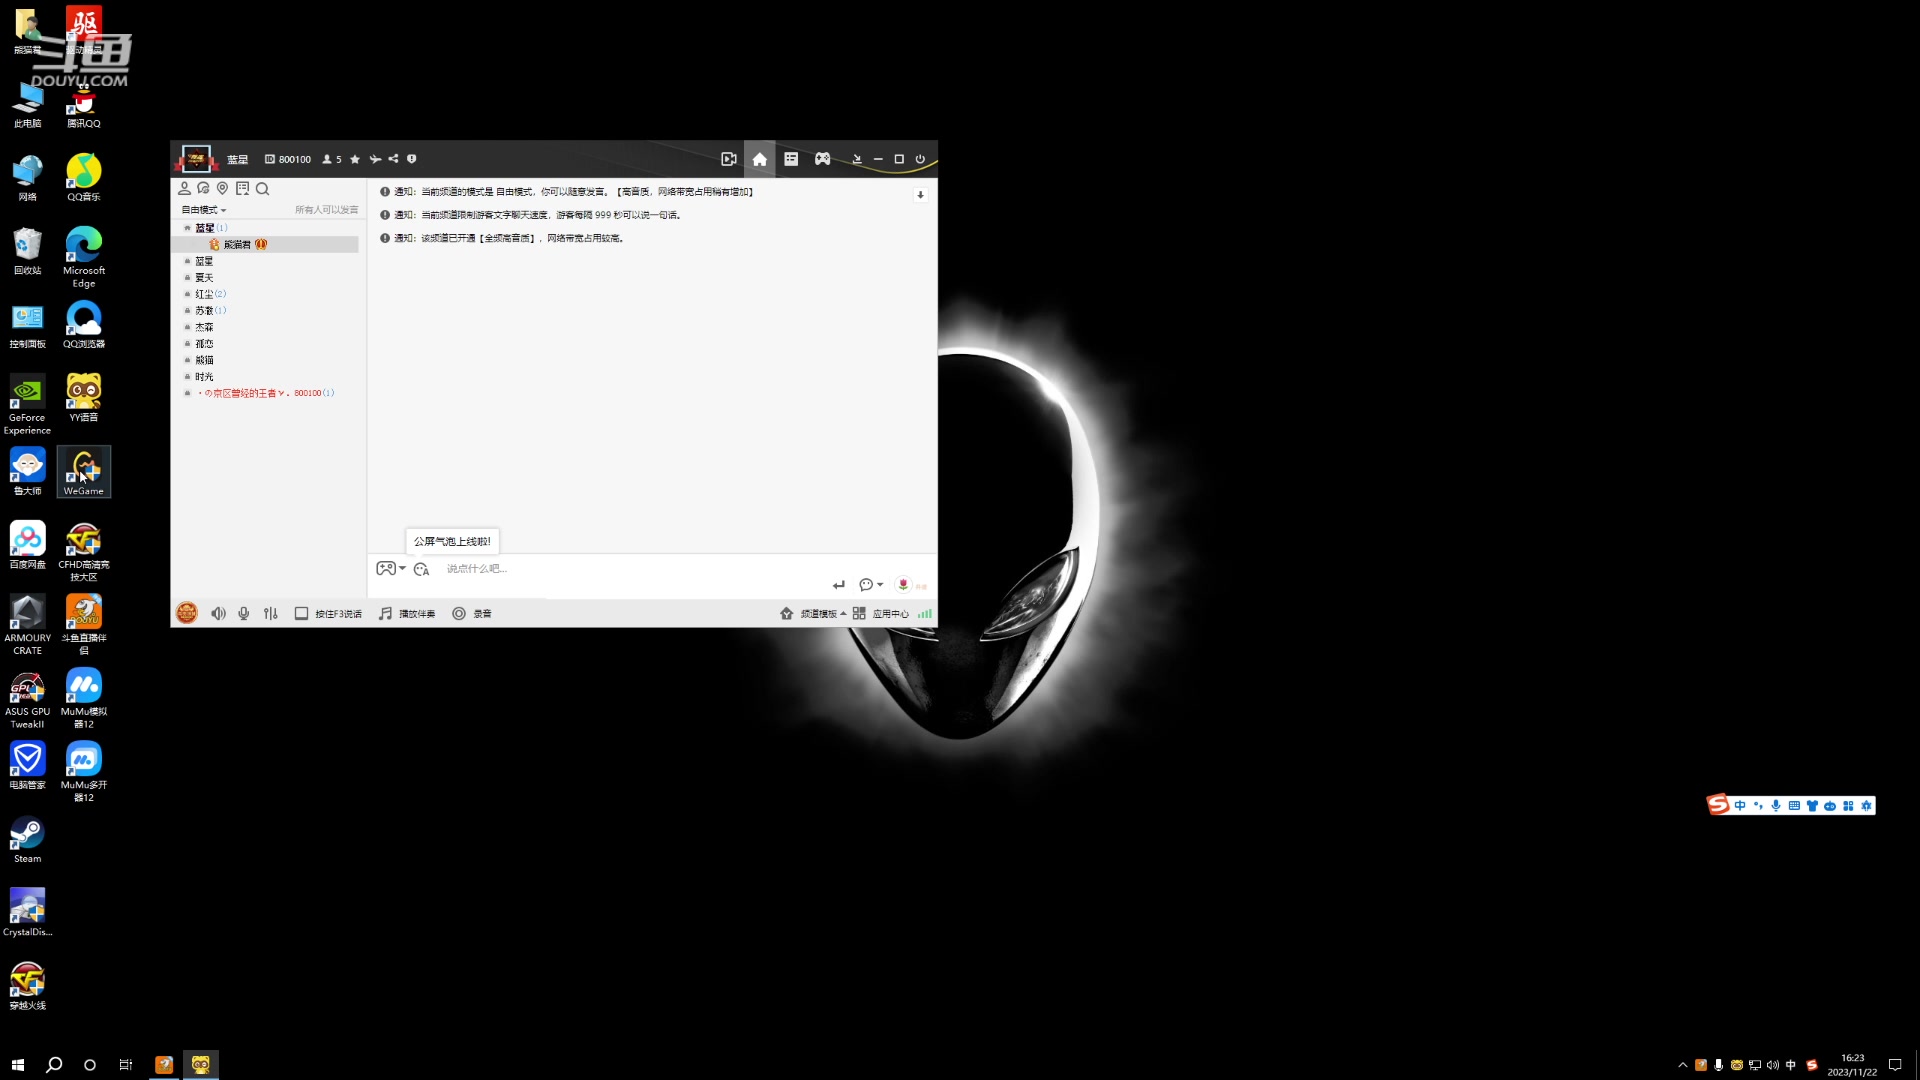Click the emoji font icon by chat input
Image resolution: width=1920 pixels, height=1080 pixels.
coord(421,569)
